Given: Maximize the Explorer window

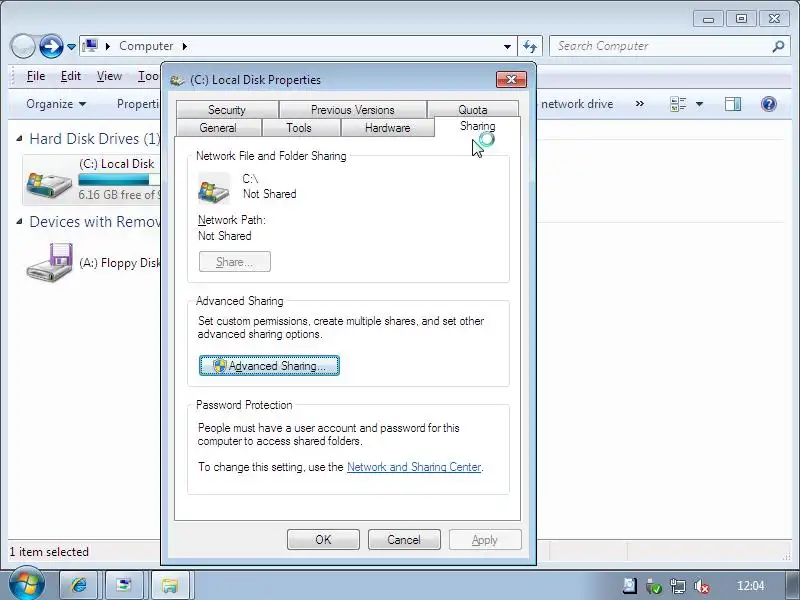Looking at the screenshot, I should 741,19.
